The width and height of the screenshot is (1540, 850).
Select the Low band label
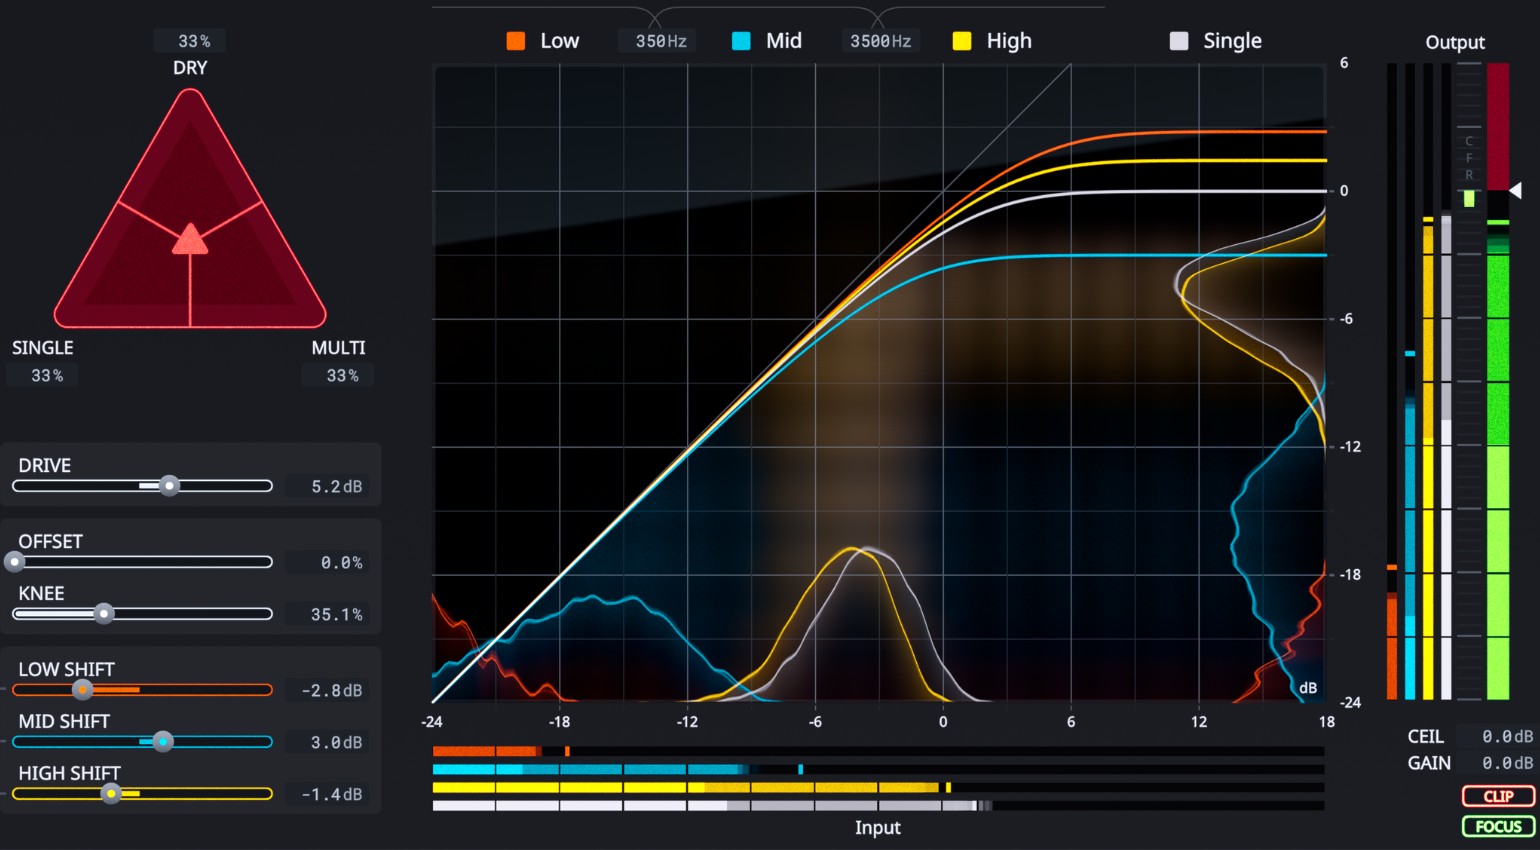click(559, 41)
